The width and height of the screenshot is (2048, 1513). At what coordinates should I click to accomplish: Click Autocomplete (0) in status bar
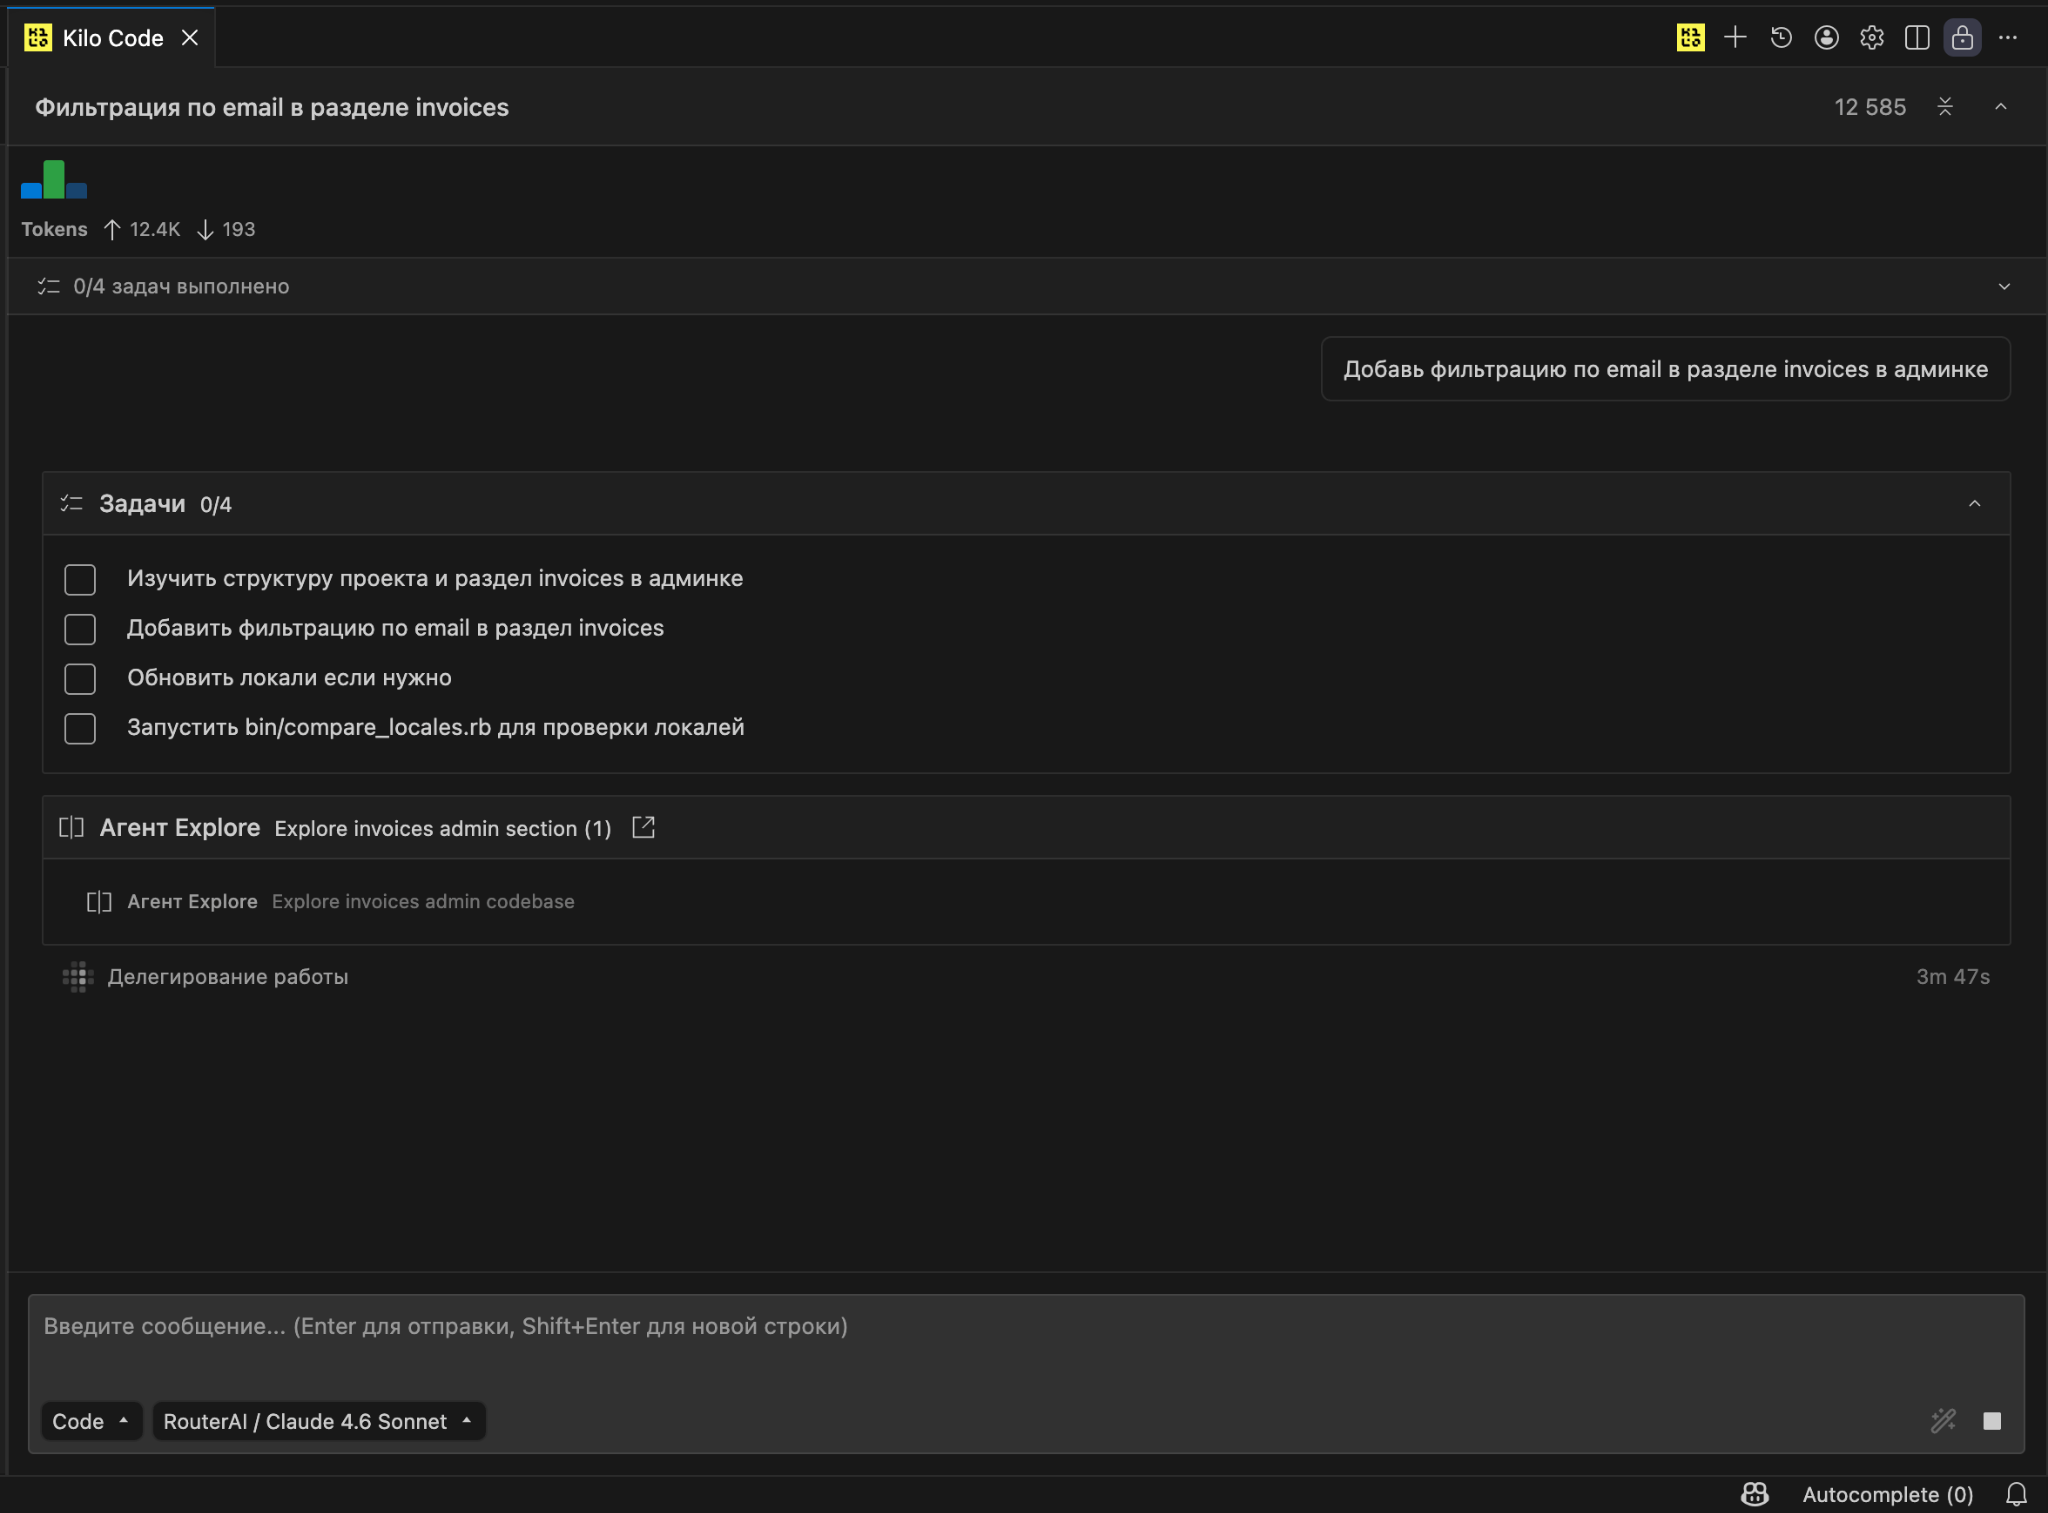1887,1494
